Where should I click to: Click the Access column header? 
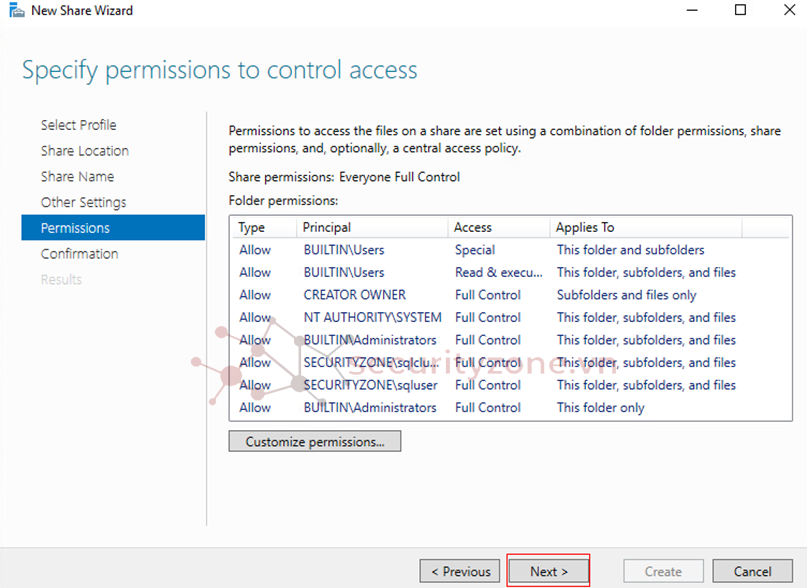point(473,228)
